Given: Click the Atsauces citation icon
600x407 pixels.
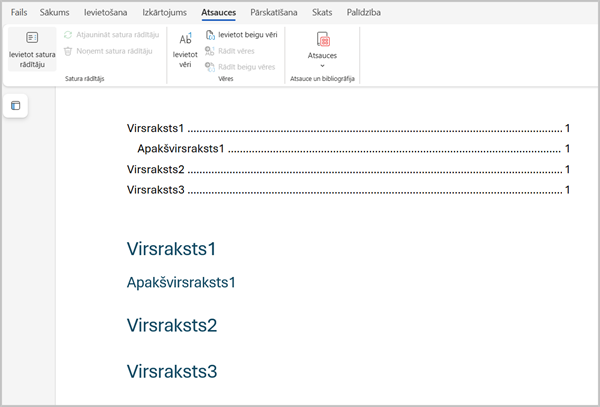Looking at the screenshot, I should click(x=323, y=39).
